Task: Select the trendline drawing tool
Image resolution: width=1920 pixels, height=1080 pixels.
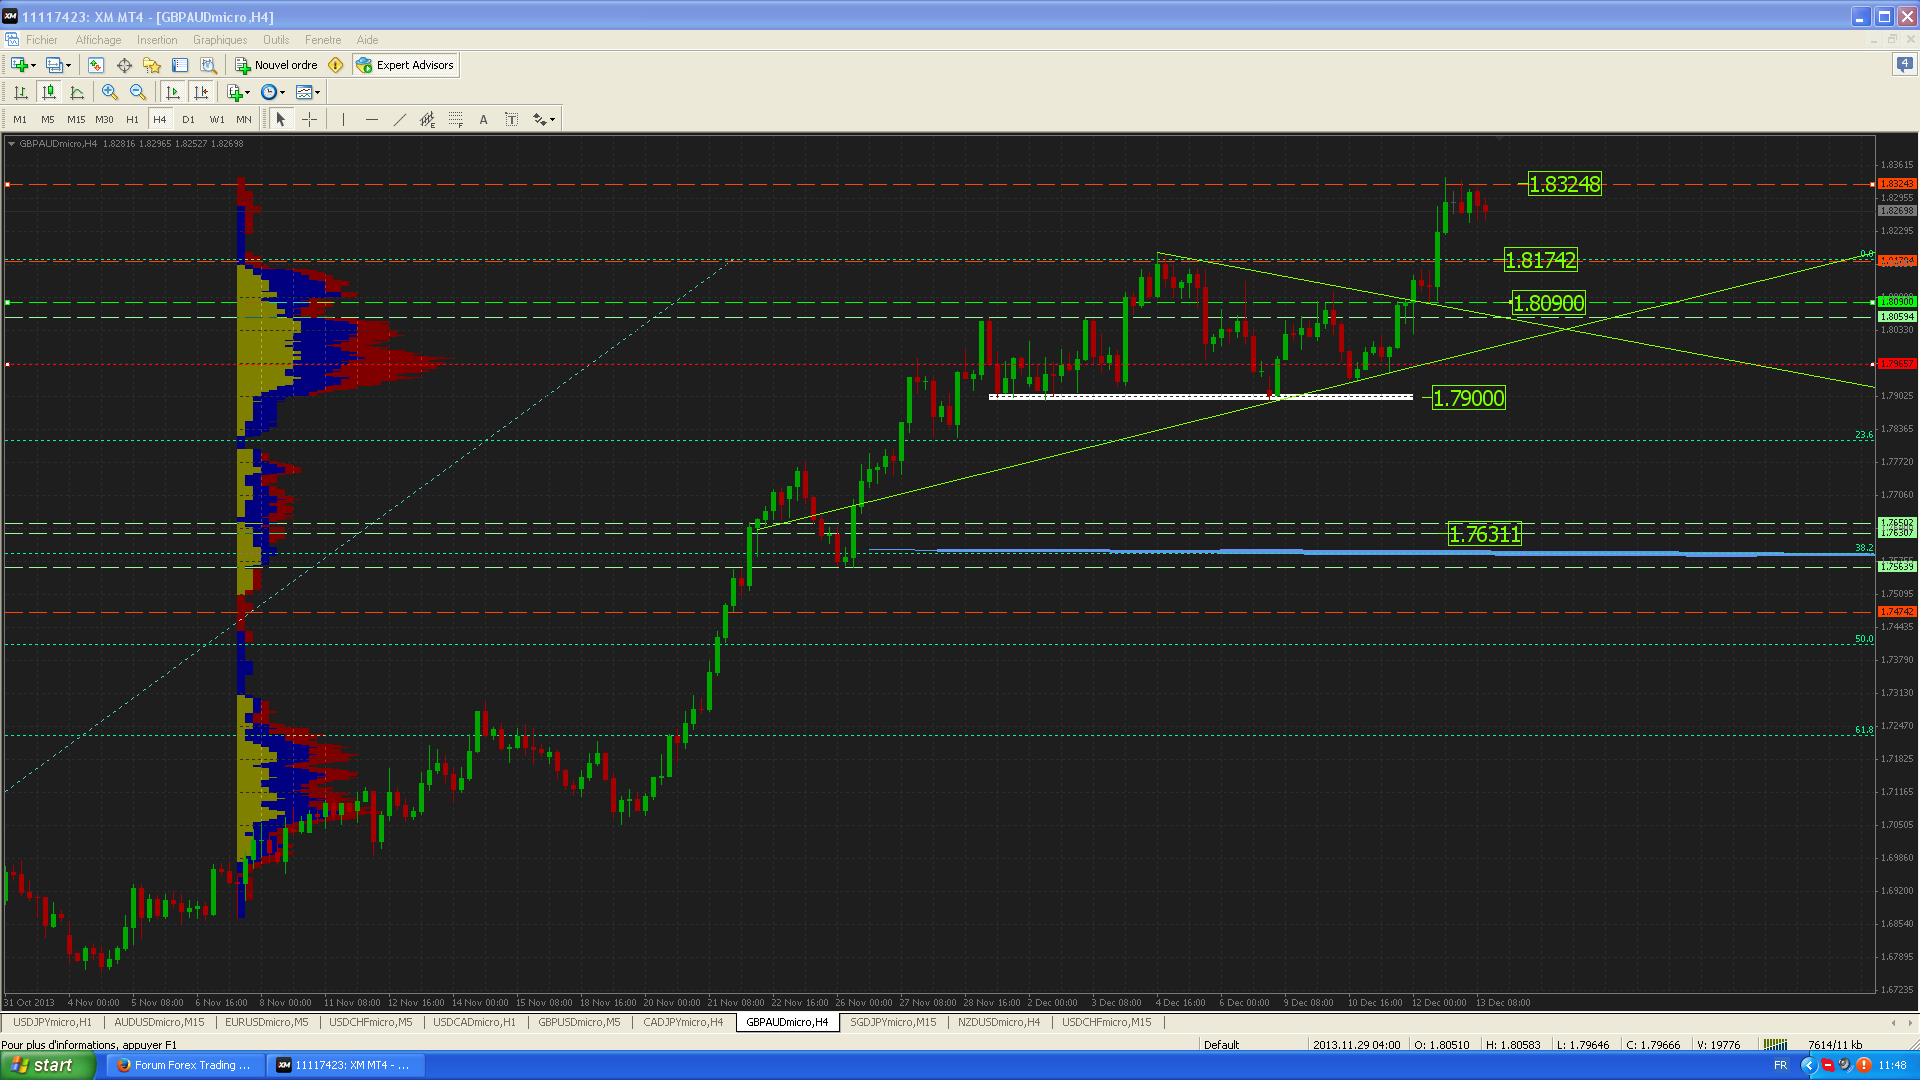Action: [400, 119]
